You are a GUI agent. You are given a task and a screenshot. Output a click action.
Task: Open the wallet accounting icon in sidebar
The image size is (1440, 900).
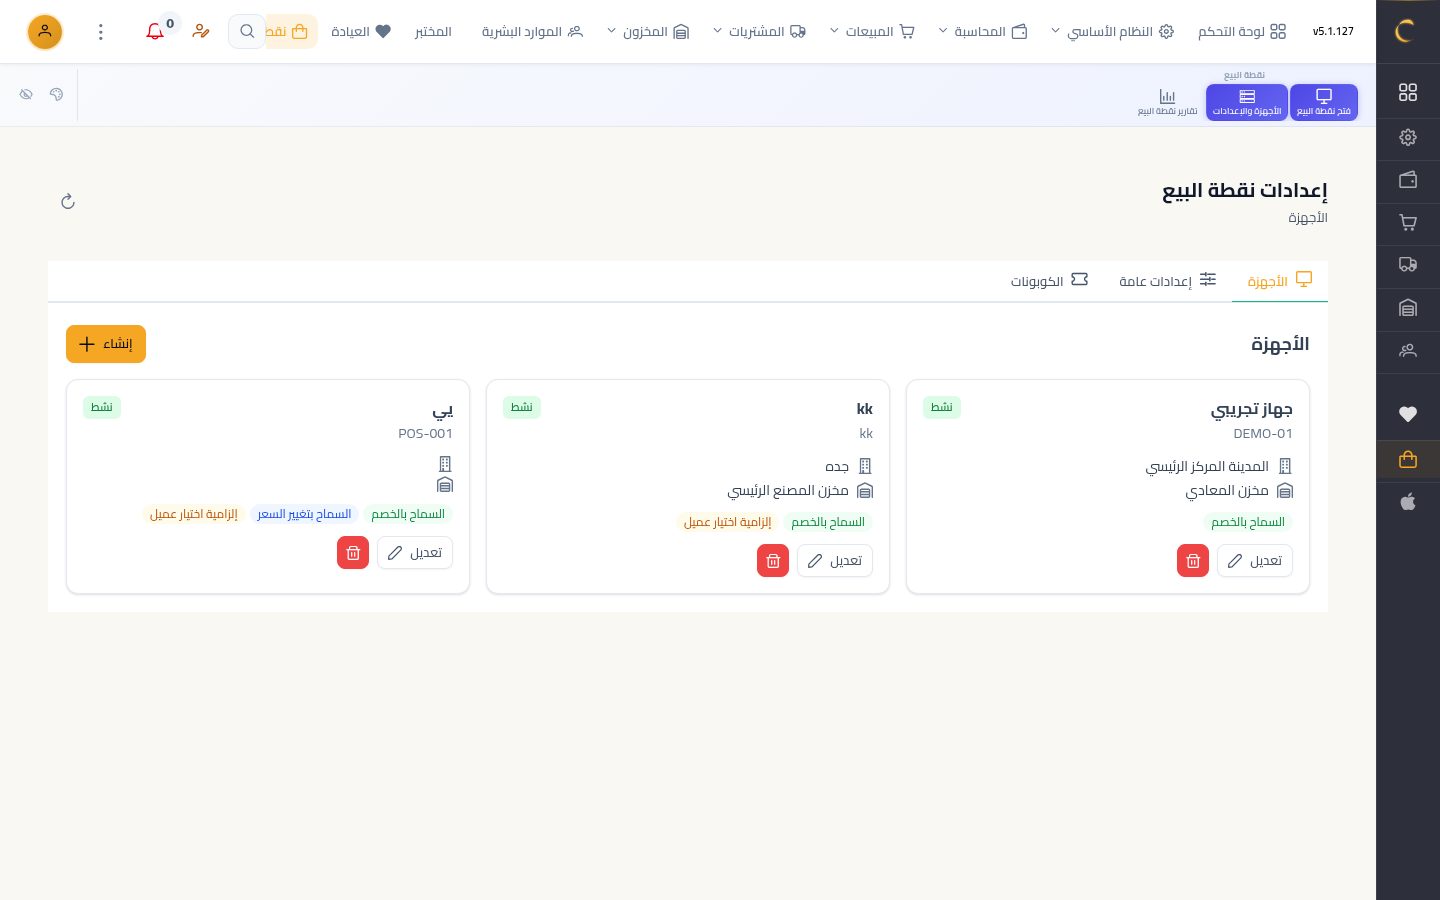(1408, 180)
